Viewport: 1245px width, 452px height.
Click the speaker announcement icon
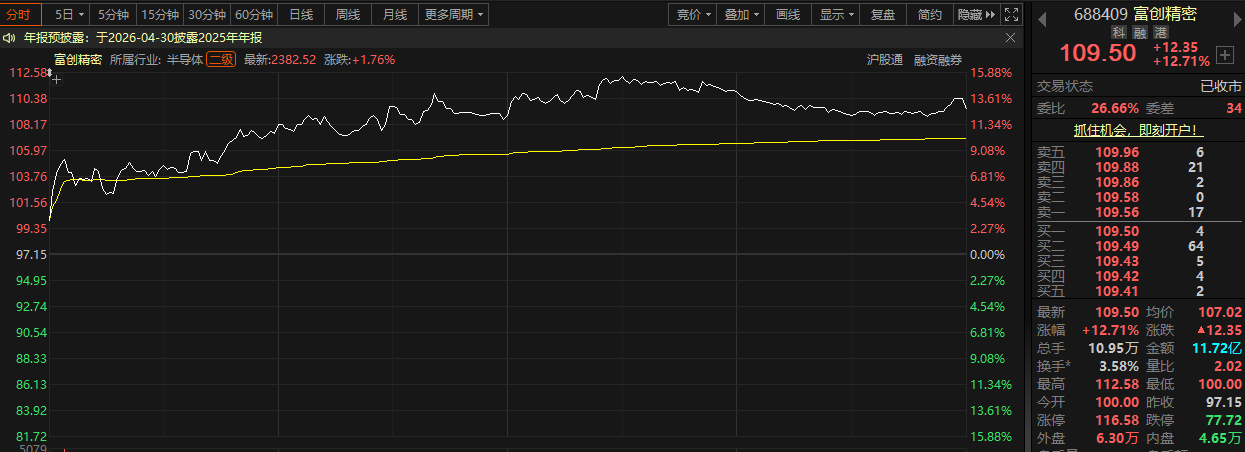click(9, 37)
